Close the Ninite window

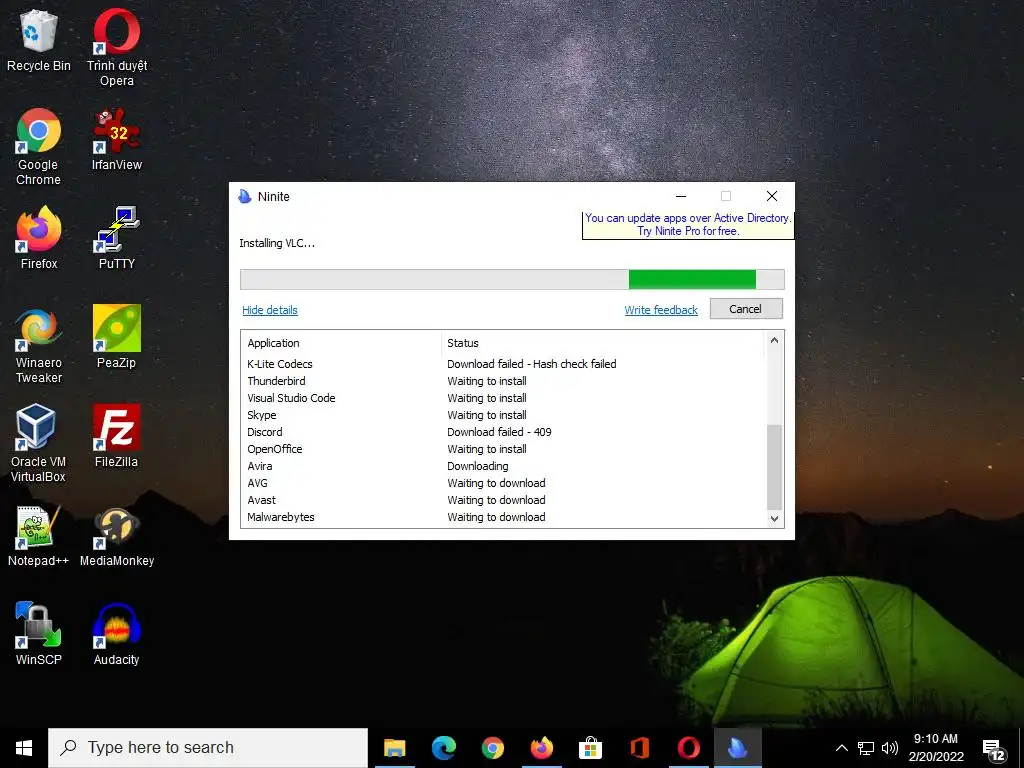pyautogui.click(x=771, y=196)
